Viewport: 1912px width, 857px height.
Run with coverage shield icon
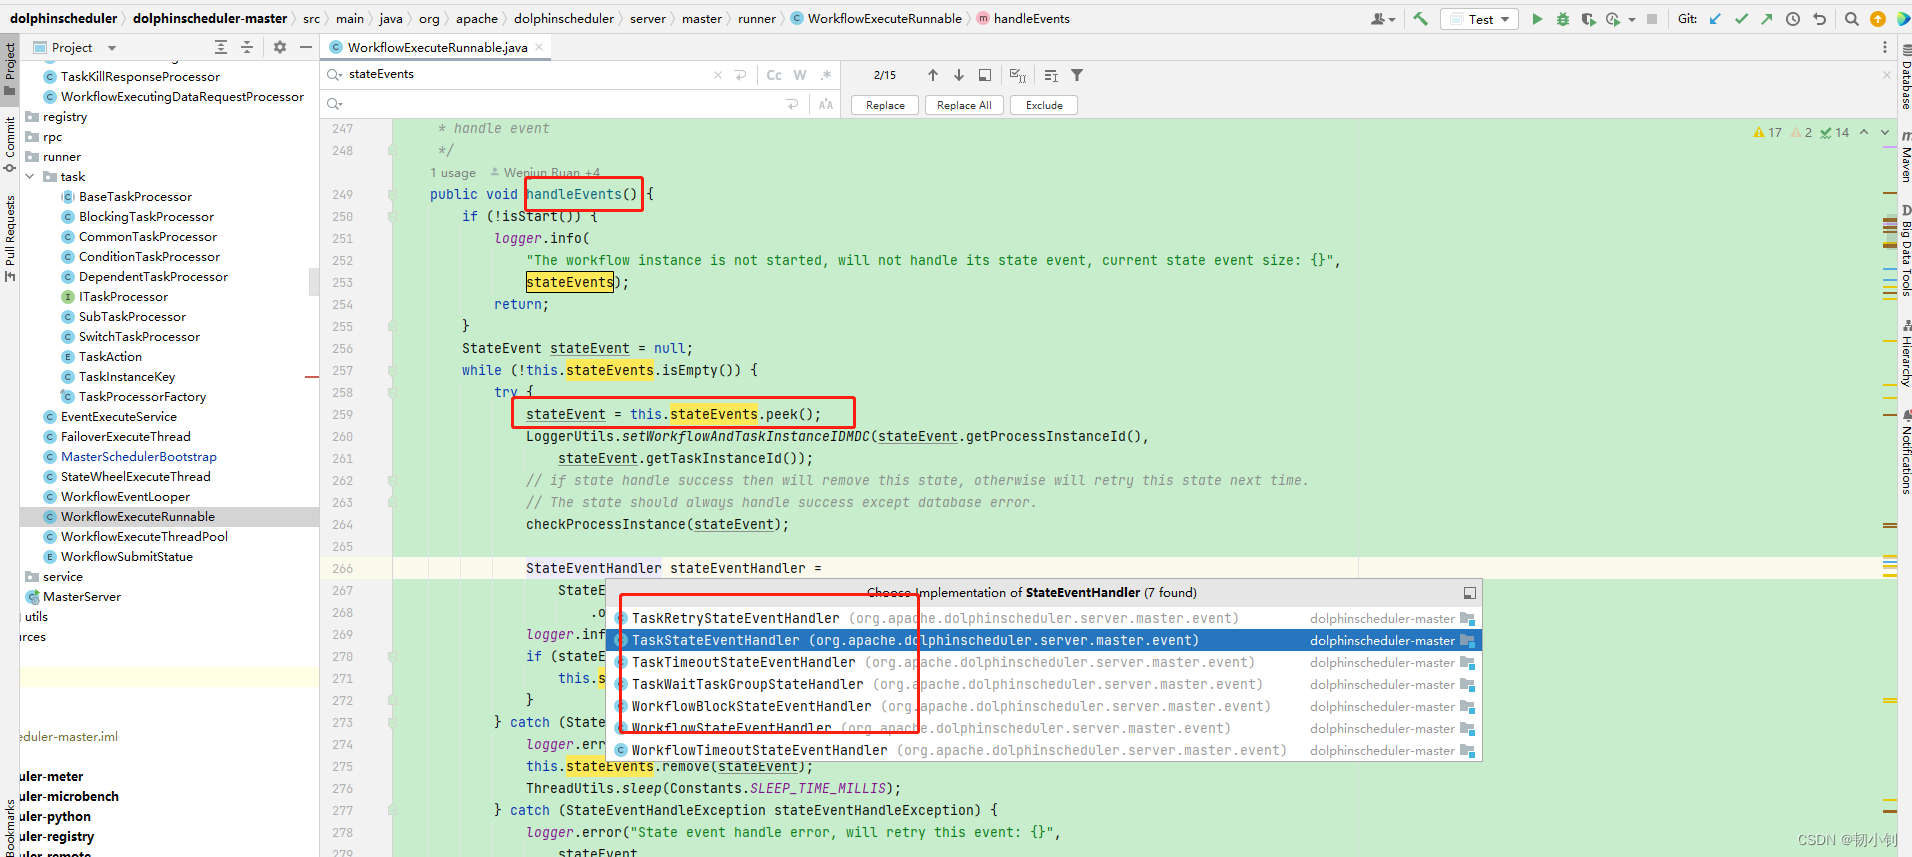point(1588,19)
